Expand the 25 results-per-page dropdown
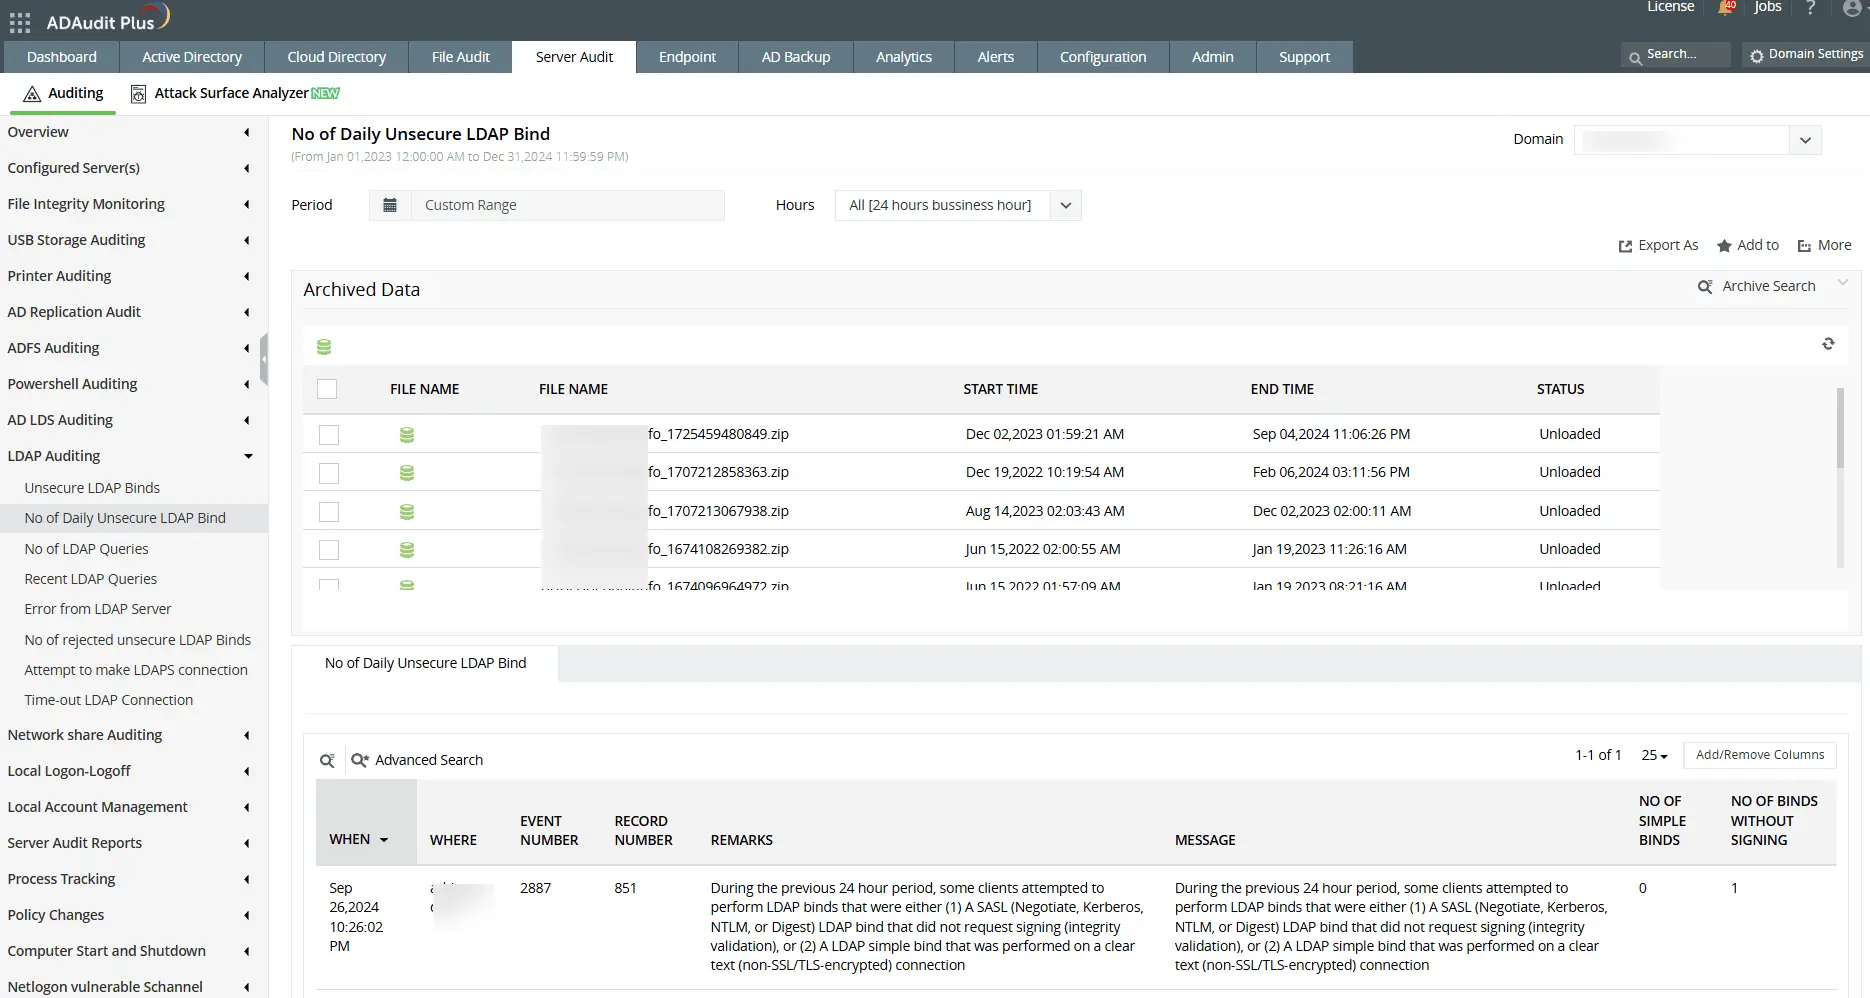Screen dimensions: 1870x998 click(1654, 755)
